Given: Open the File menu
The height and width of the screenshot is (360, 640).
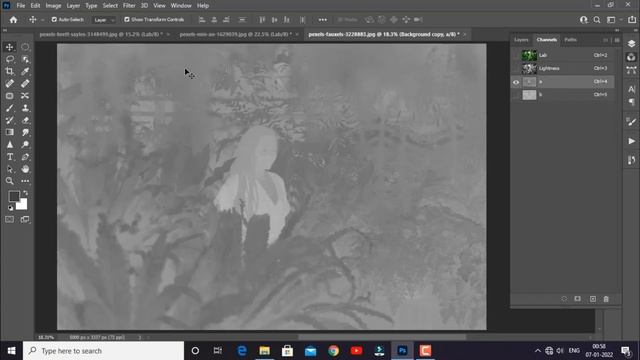Looking at the screenshot, I should pos(21,6).
